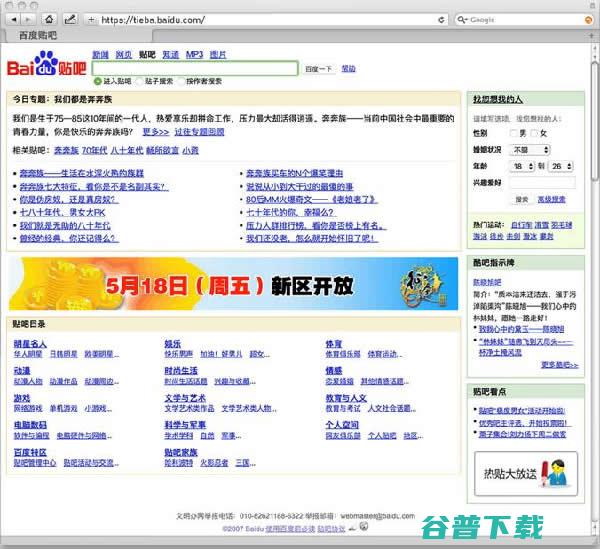Image resolution: width=600 pixels, height=549 pixels.
Task: Open the maximum age dropdown showing 26
Action: click(x=561, y=166)
